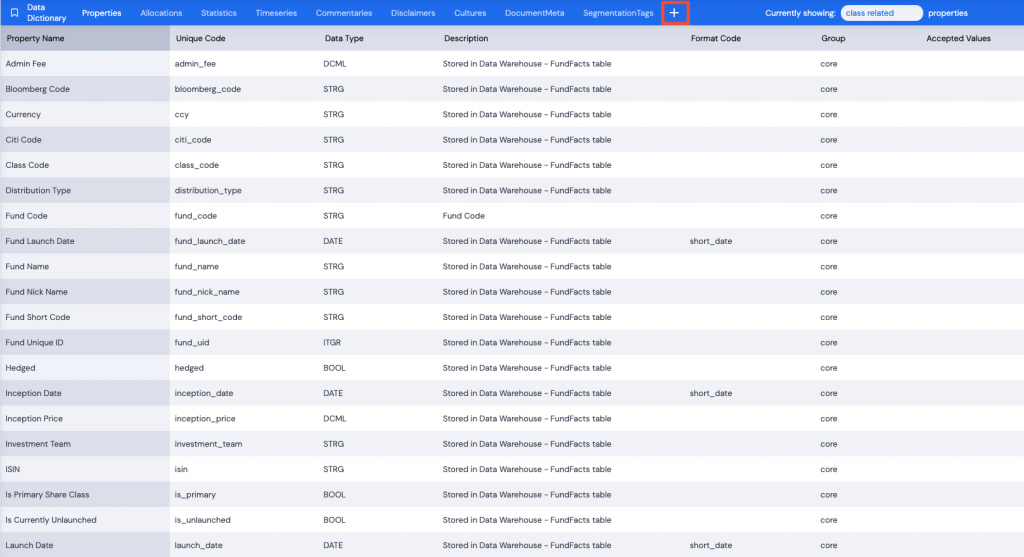Click the DCML type in Admin Fee row
The width and height of the screenshot is (1024, 557).
[334, 64]
